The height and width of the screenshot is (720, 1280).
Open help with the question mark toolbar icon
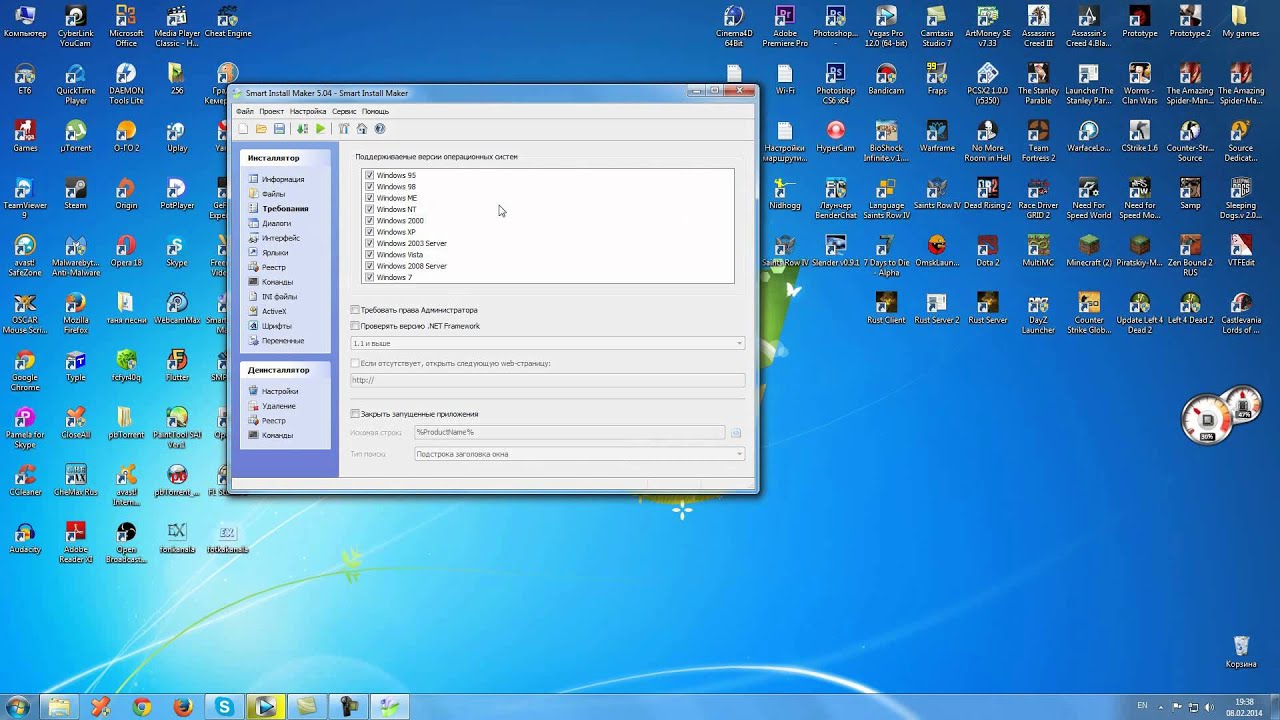tap(379, 129)
